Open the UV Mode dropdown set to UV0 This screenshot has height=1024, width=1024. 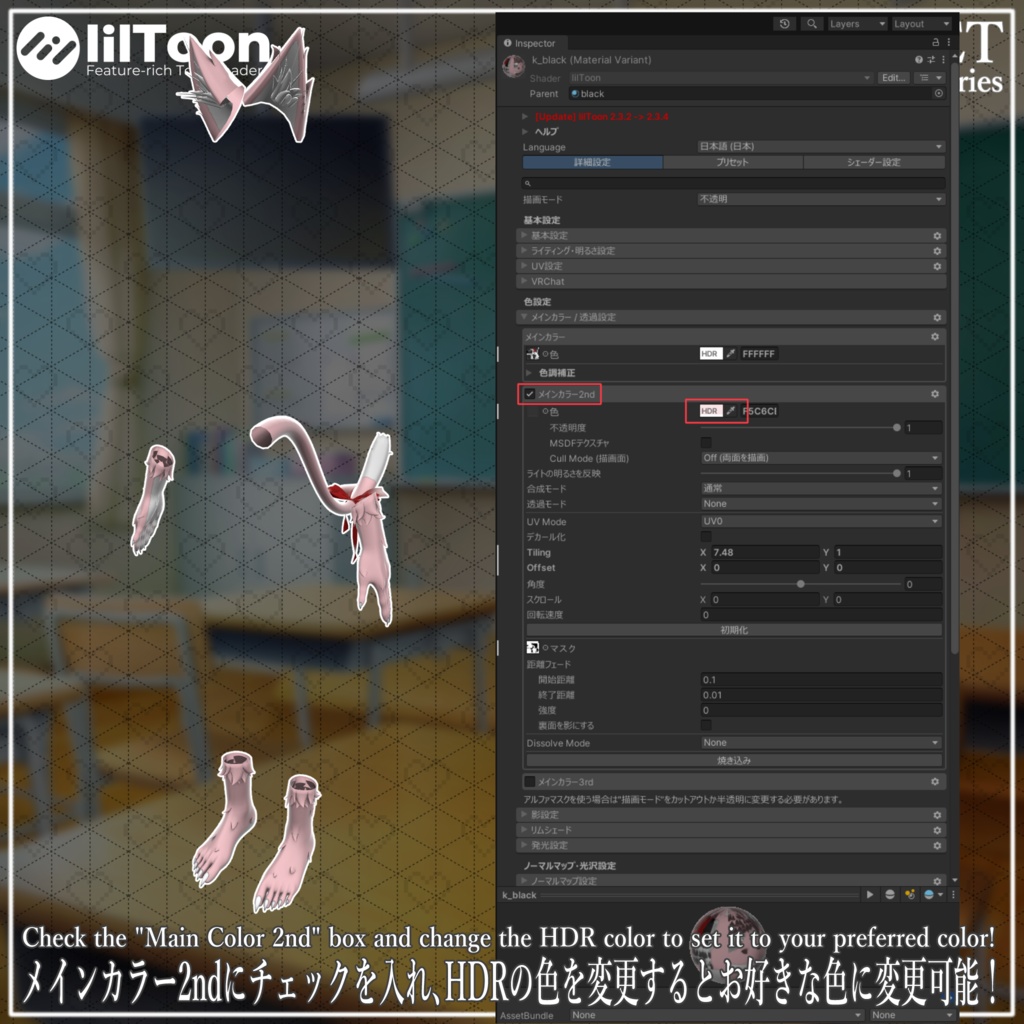(x=821, y=521)
